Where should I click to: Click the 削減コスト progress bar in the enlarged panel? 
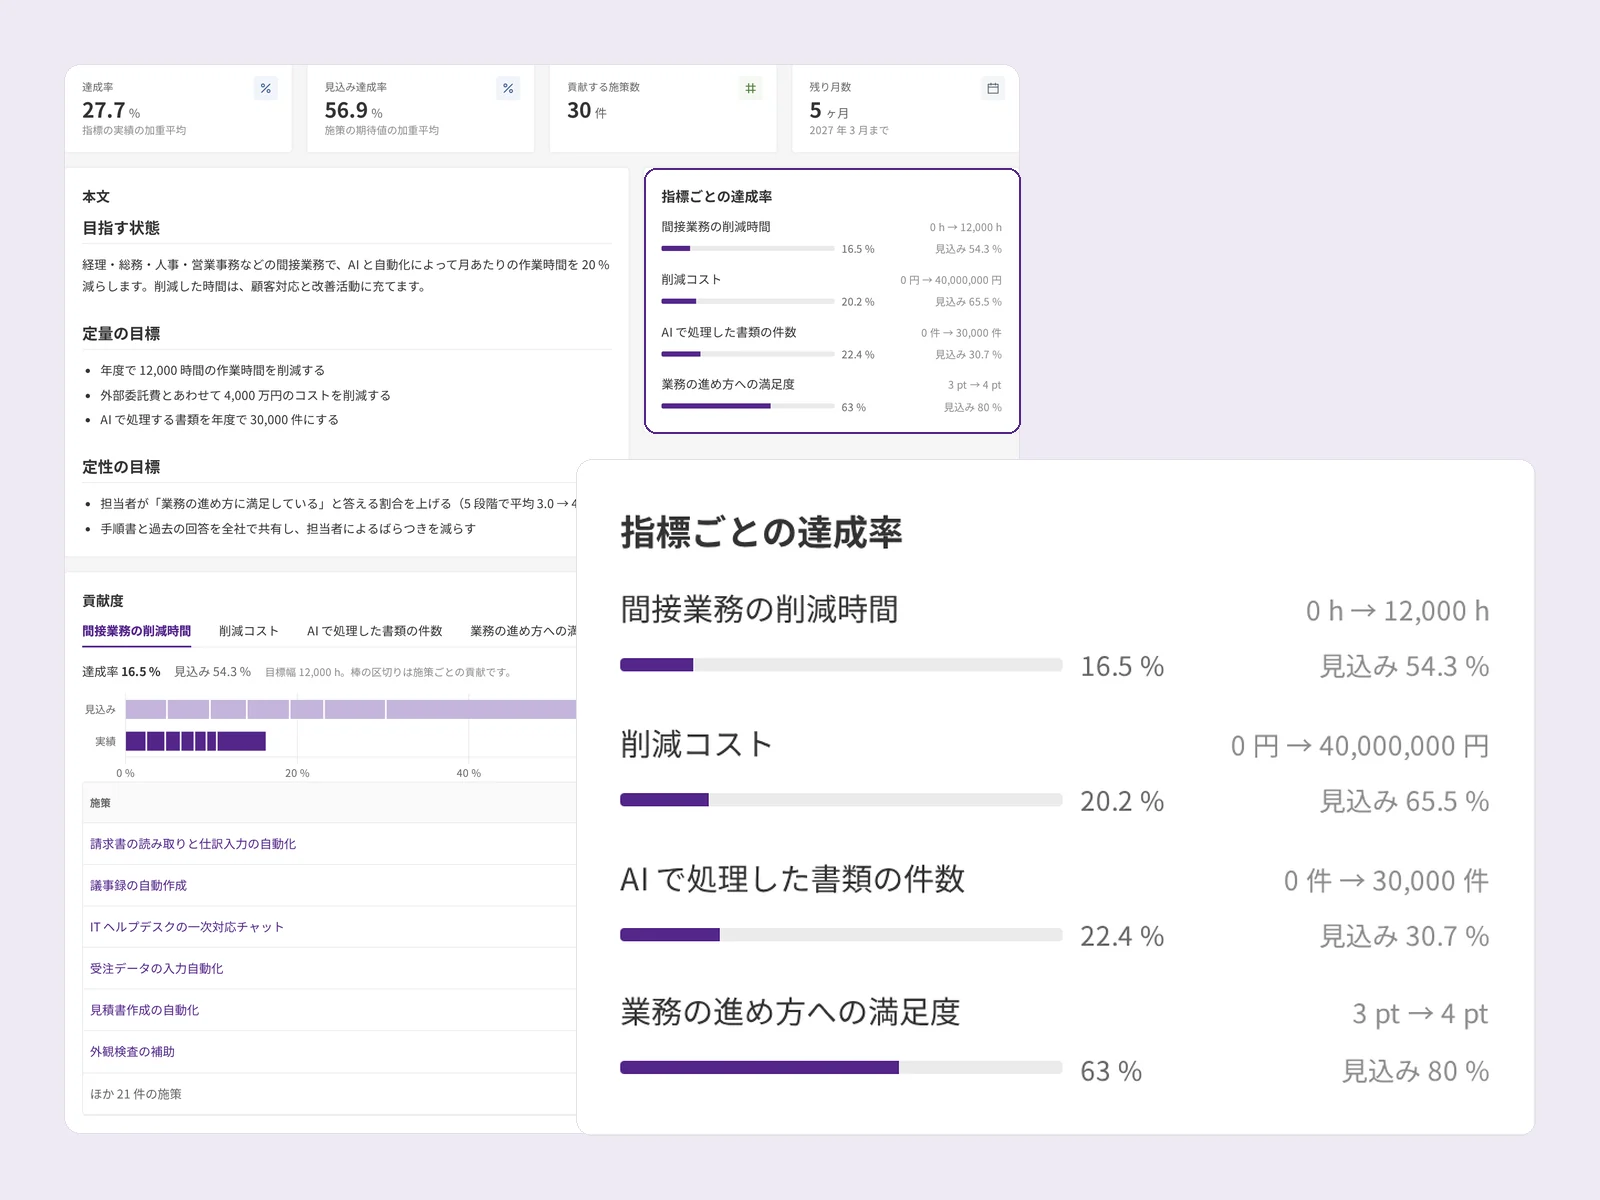(841, 800)
